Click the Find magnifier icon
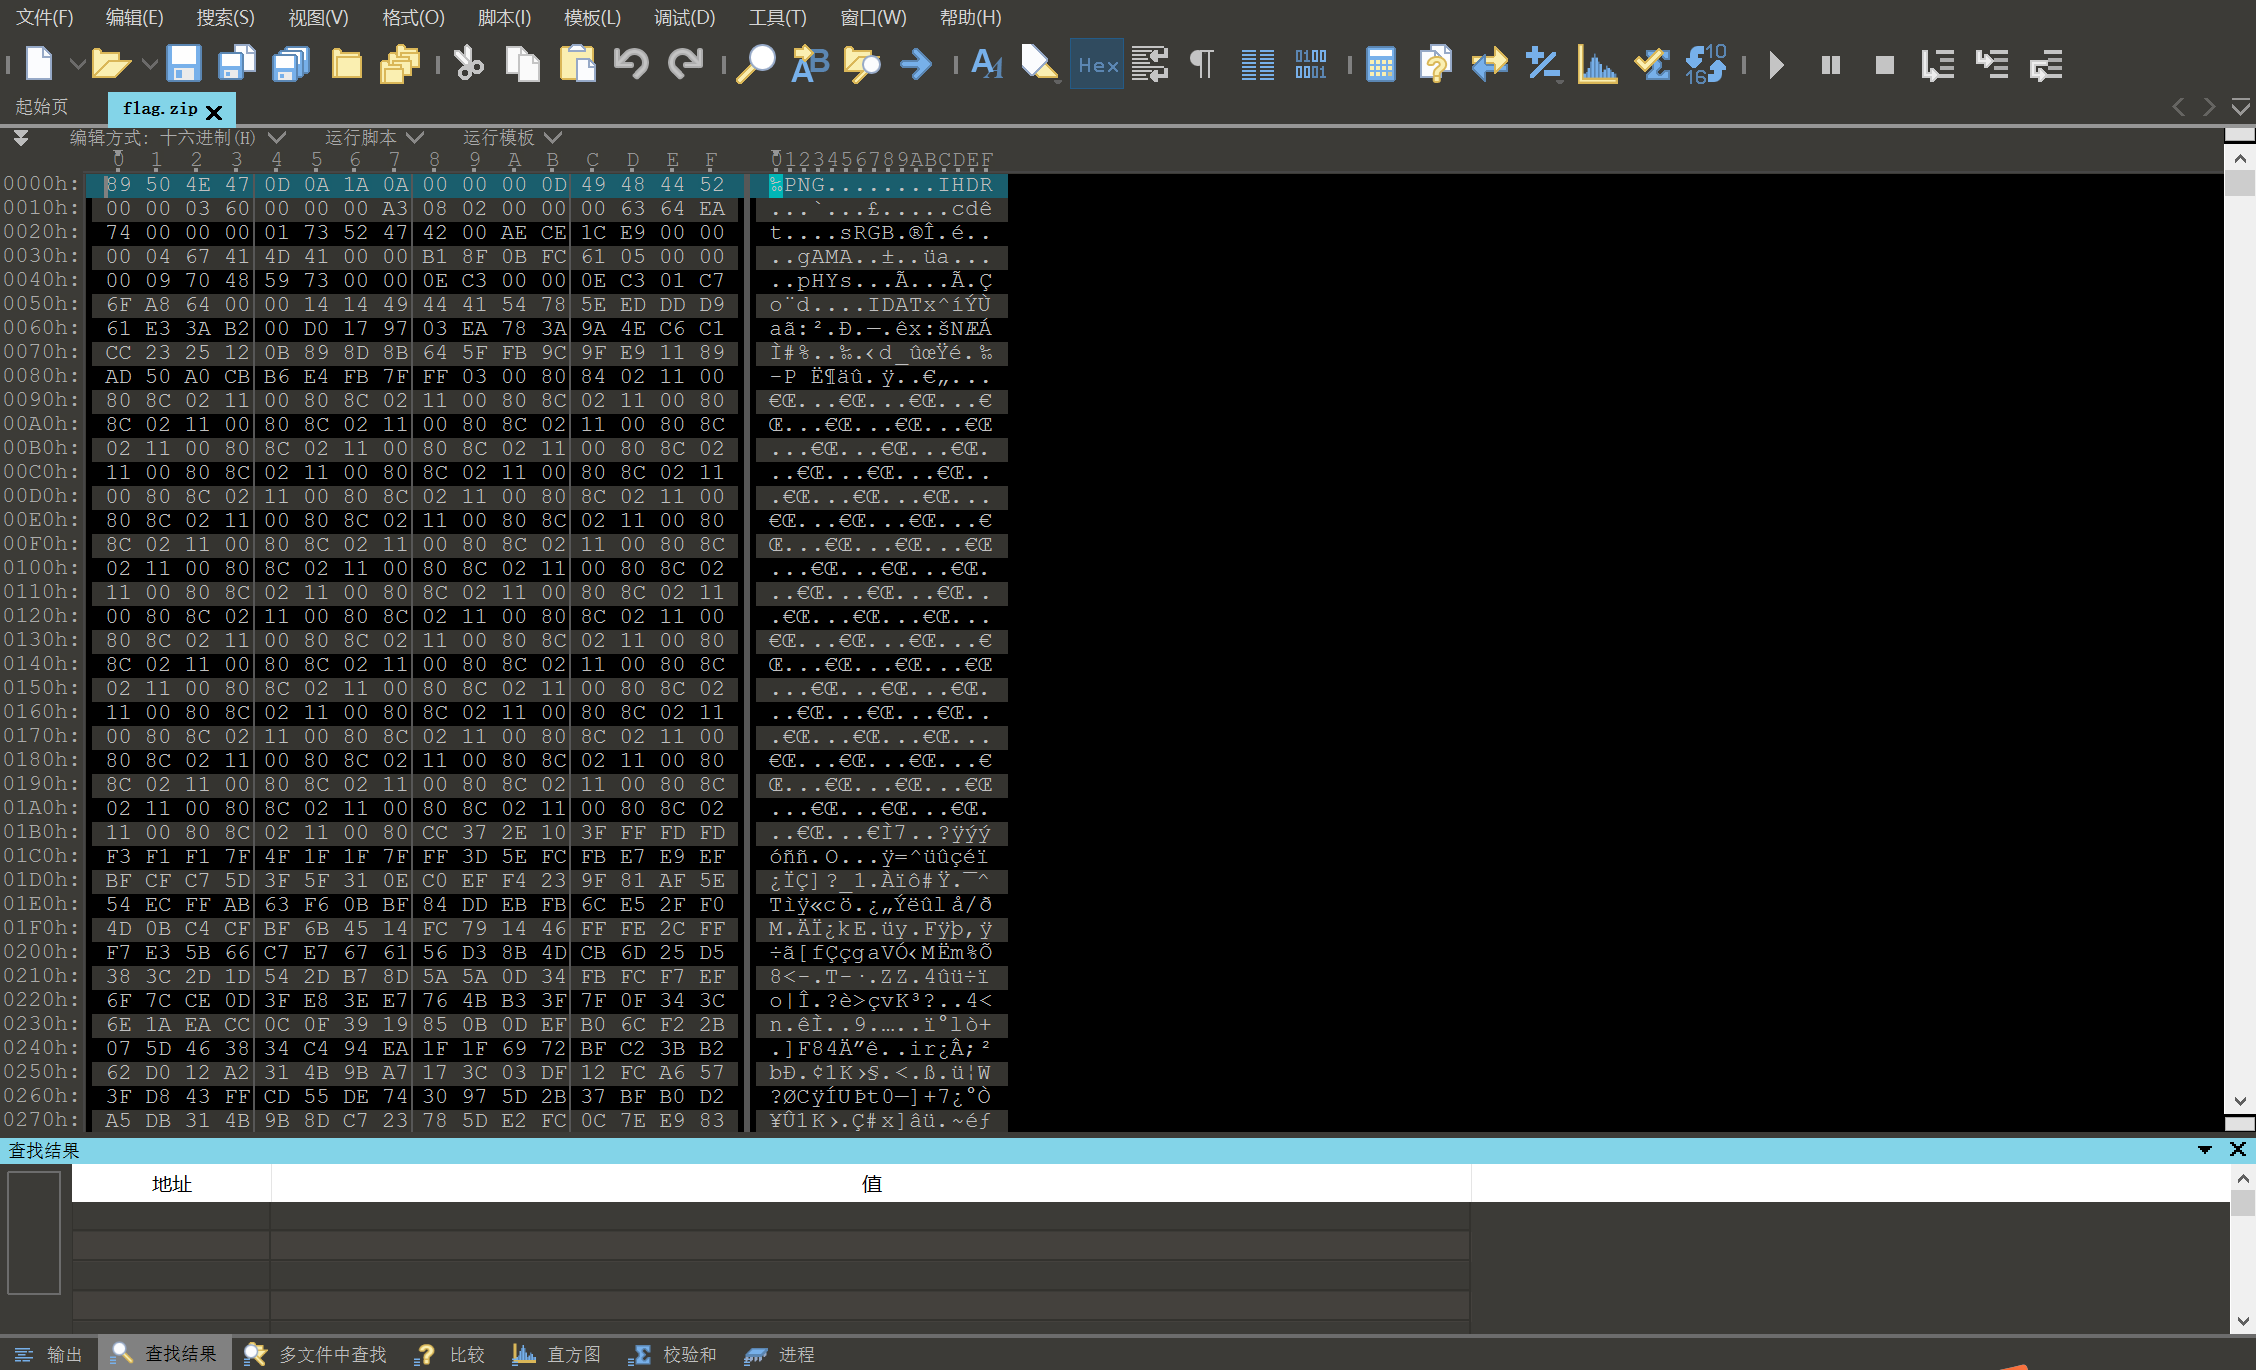The image size is (2256, 1370). pyautogui.click(x=755, y=65)
